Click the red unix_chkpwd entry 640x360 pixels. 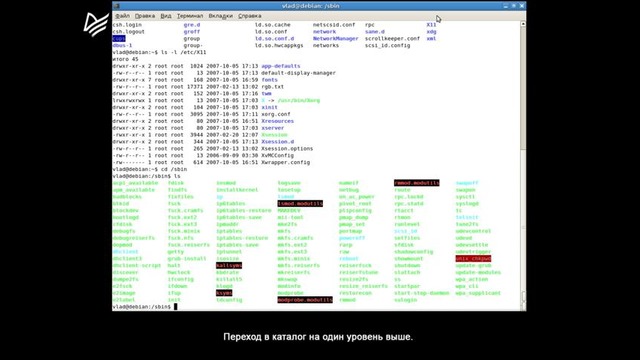pos(473,258)
